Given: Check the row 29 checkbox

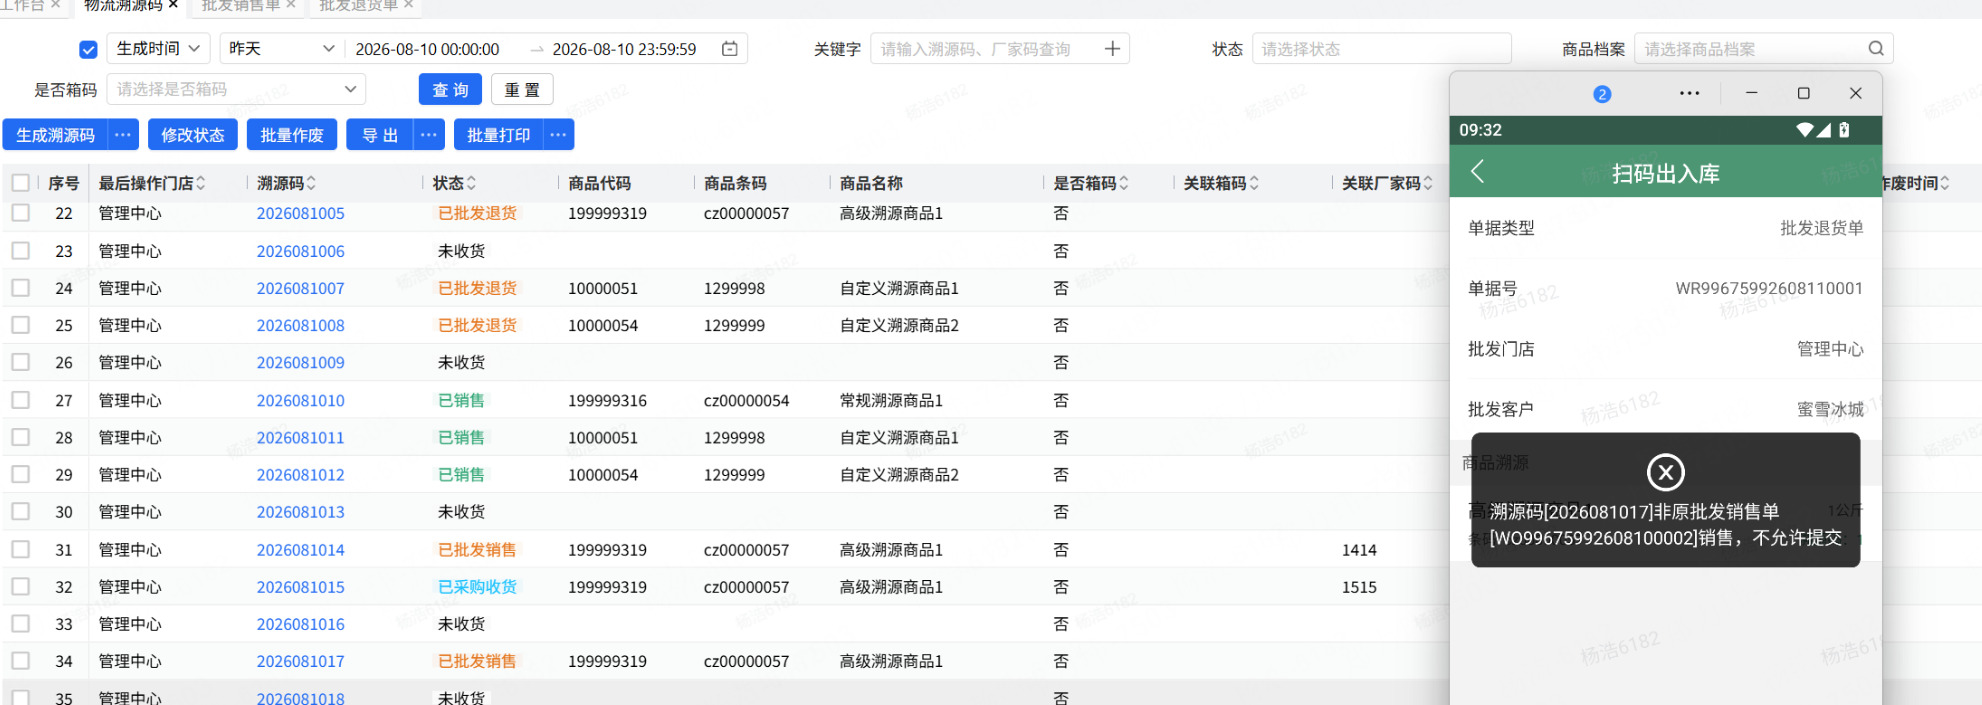Looking at the screenshot, I should point(21,474).
